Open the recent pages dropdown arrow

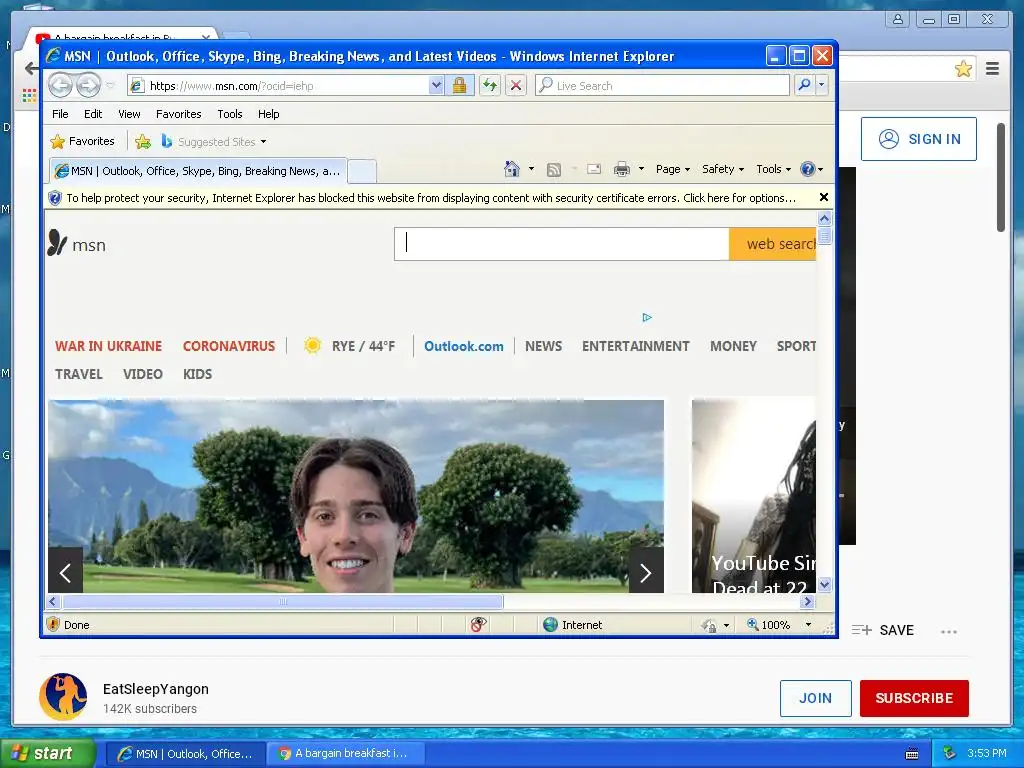110,86
